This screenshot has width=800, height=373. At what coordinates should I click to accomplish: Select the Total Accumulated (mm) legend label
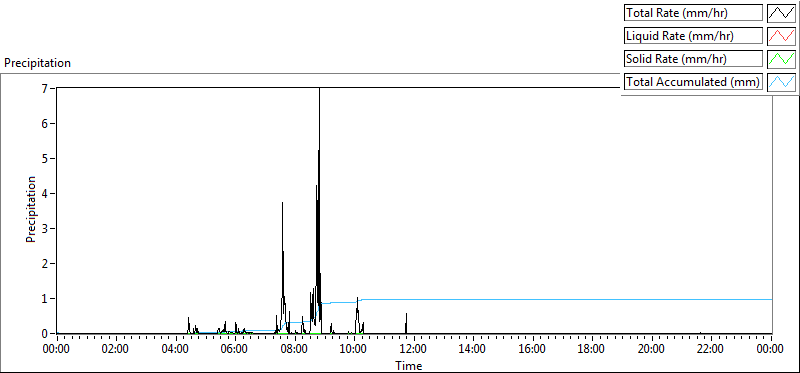[693, 82]
